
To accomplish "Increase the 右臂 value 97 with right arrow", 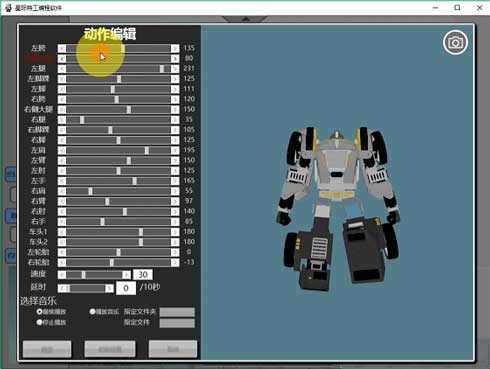I will tap(175, 201).
